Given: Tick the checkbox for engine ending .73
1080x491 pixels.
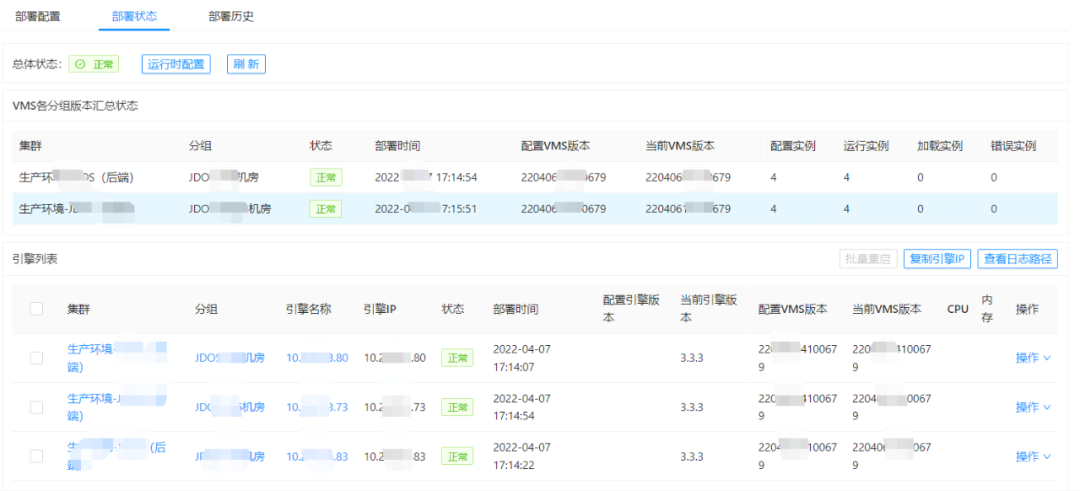Looking at the screenshot, I should (x=37, y=407).
